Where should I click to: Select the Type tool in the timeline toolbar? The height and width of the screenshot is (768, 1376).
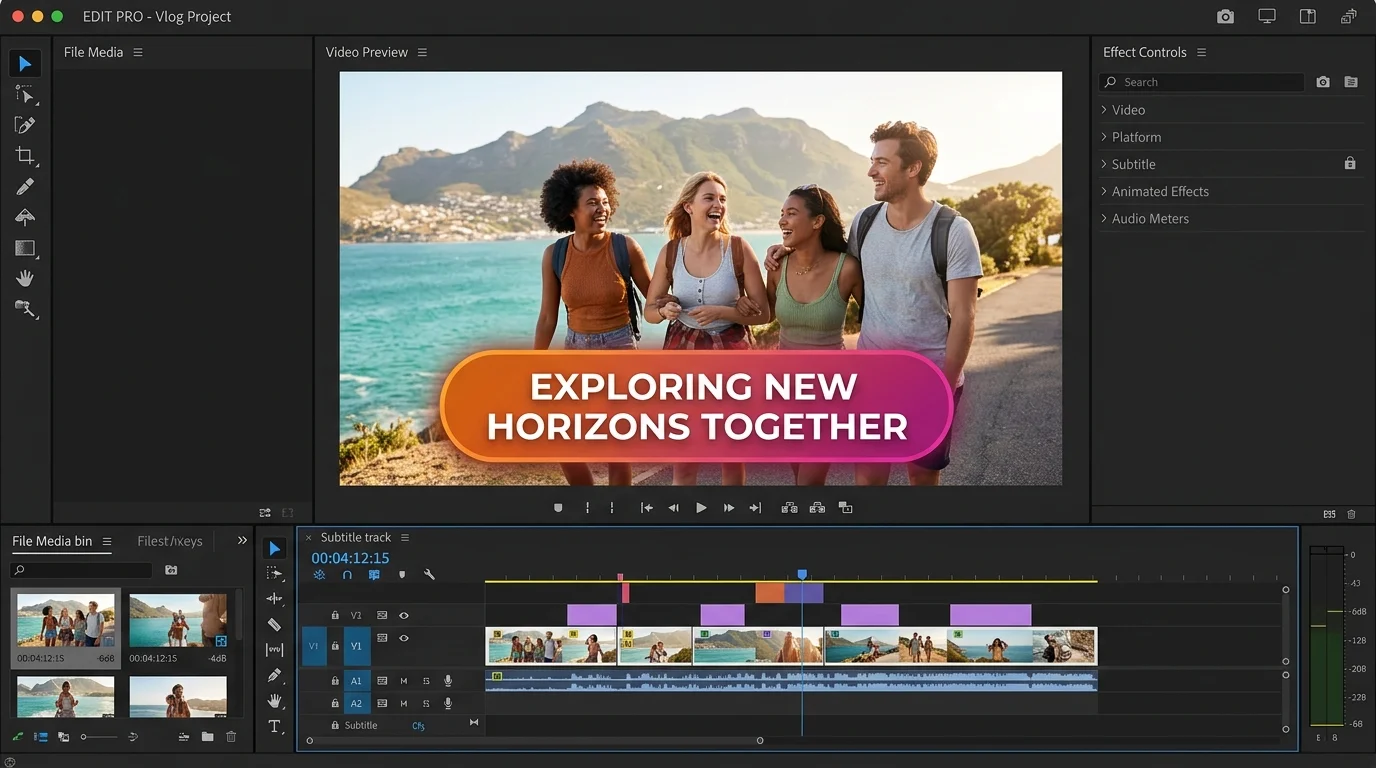pos(274,727)
